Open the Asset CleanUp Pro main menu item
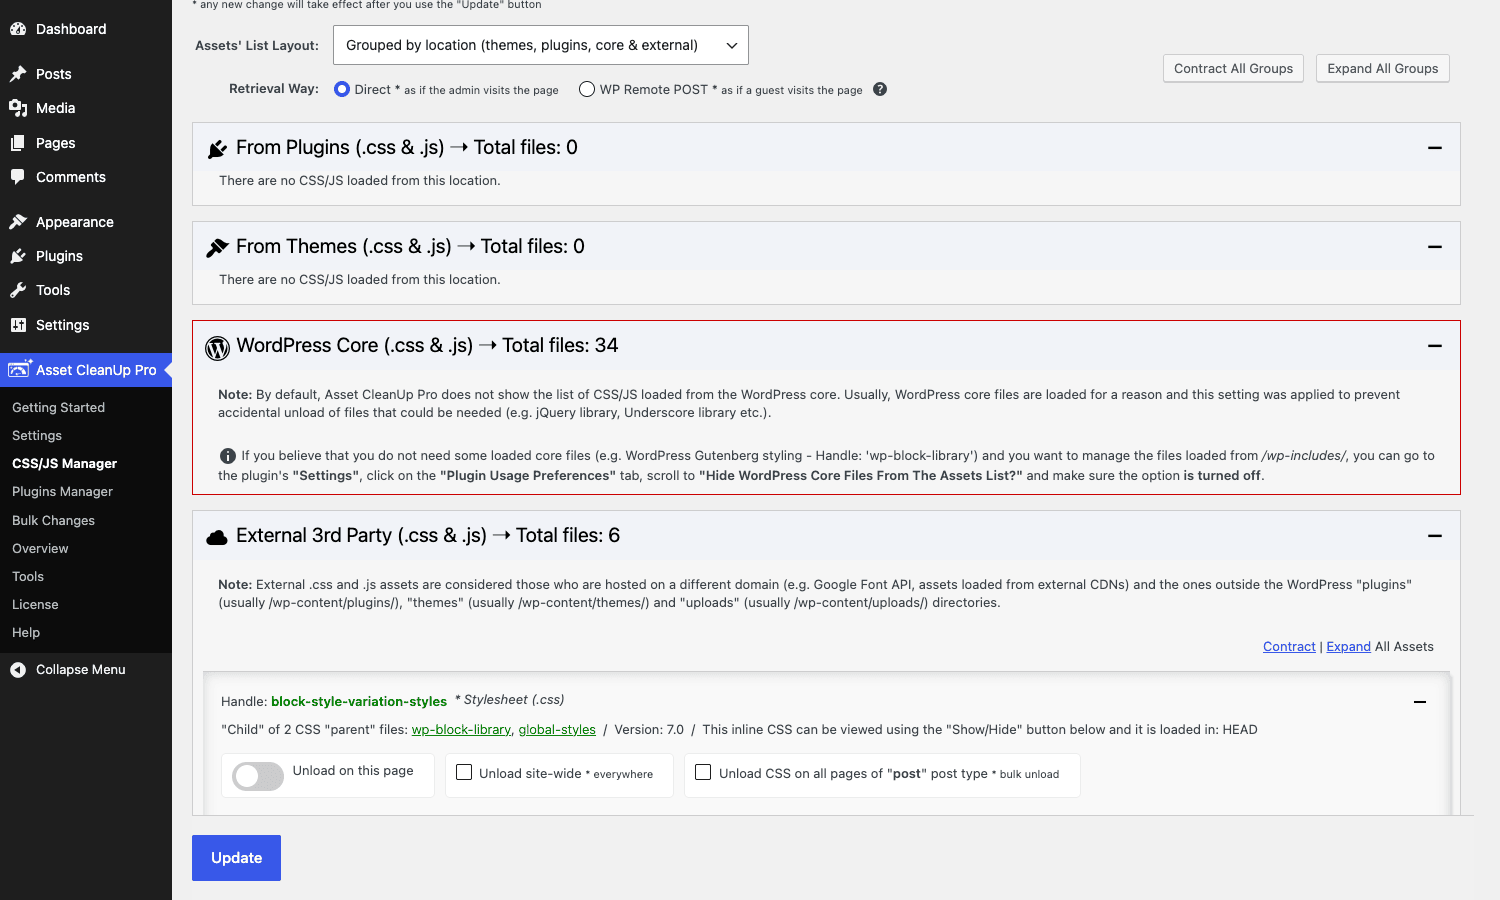Image resolution: width=1500 pixels, height=900 pixels. click(86, 370)
